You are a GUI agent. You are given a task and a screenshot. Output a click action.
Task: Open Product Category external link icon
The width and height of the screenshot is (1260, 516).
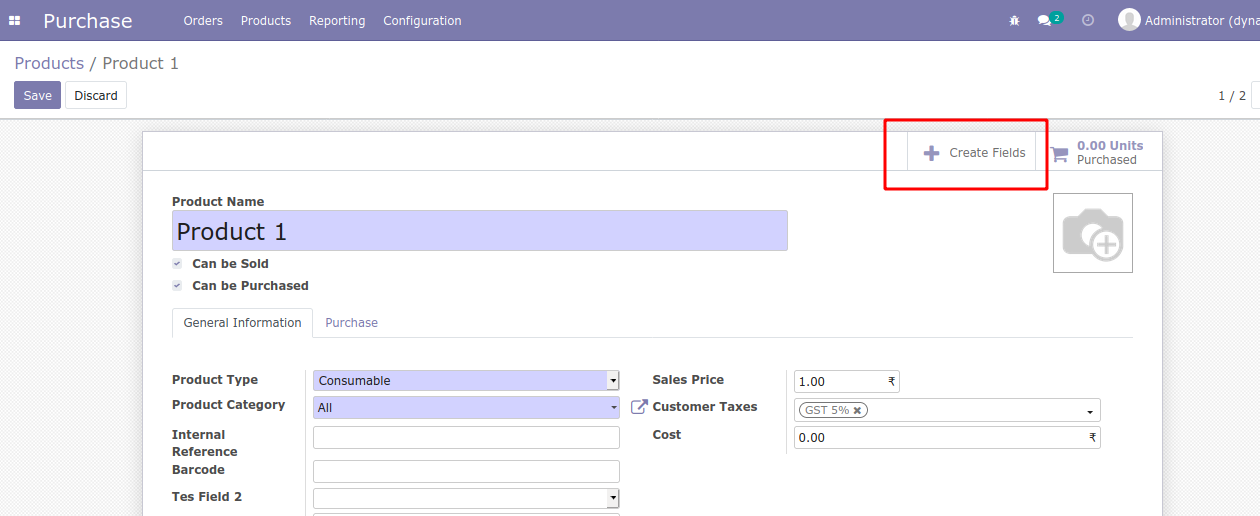pyautogui.click(x=639, y=407)
